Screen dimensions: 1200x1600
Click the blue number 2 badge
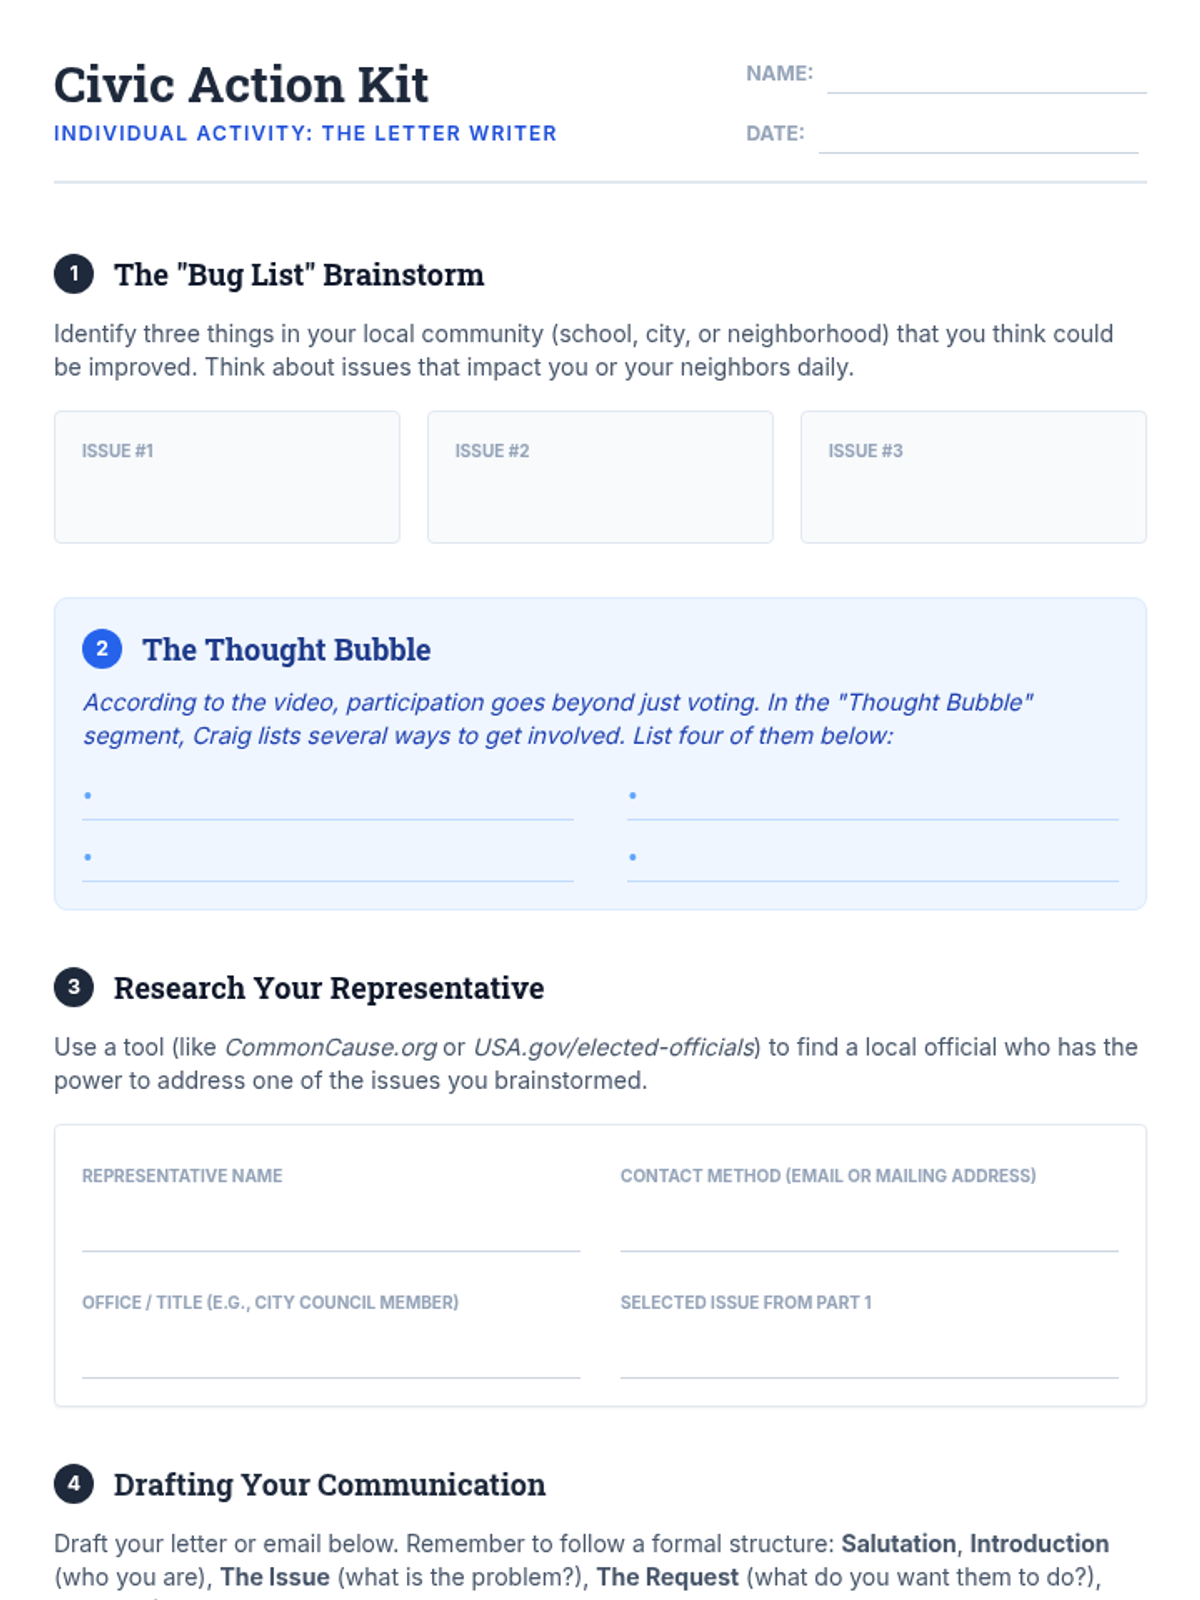[102, 649]
